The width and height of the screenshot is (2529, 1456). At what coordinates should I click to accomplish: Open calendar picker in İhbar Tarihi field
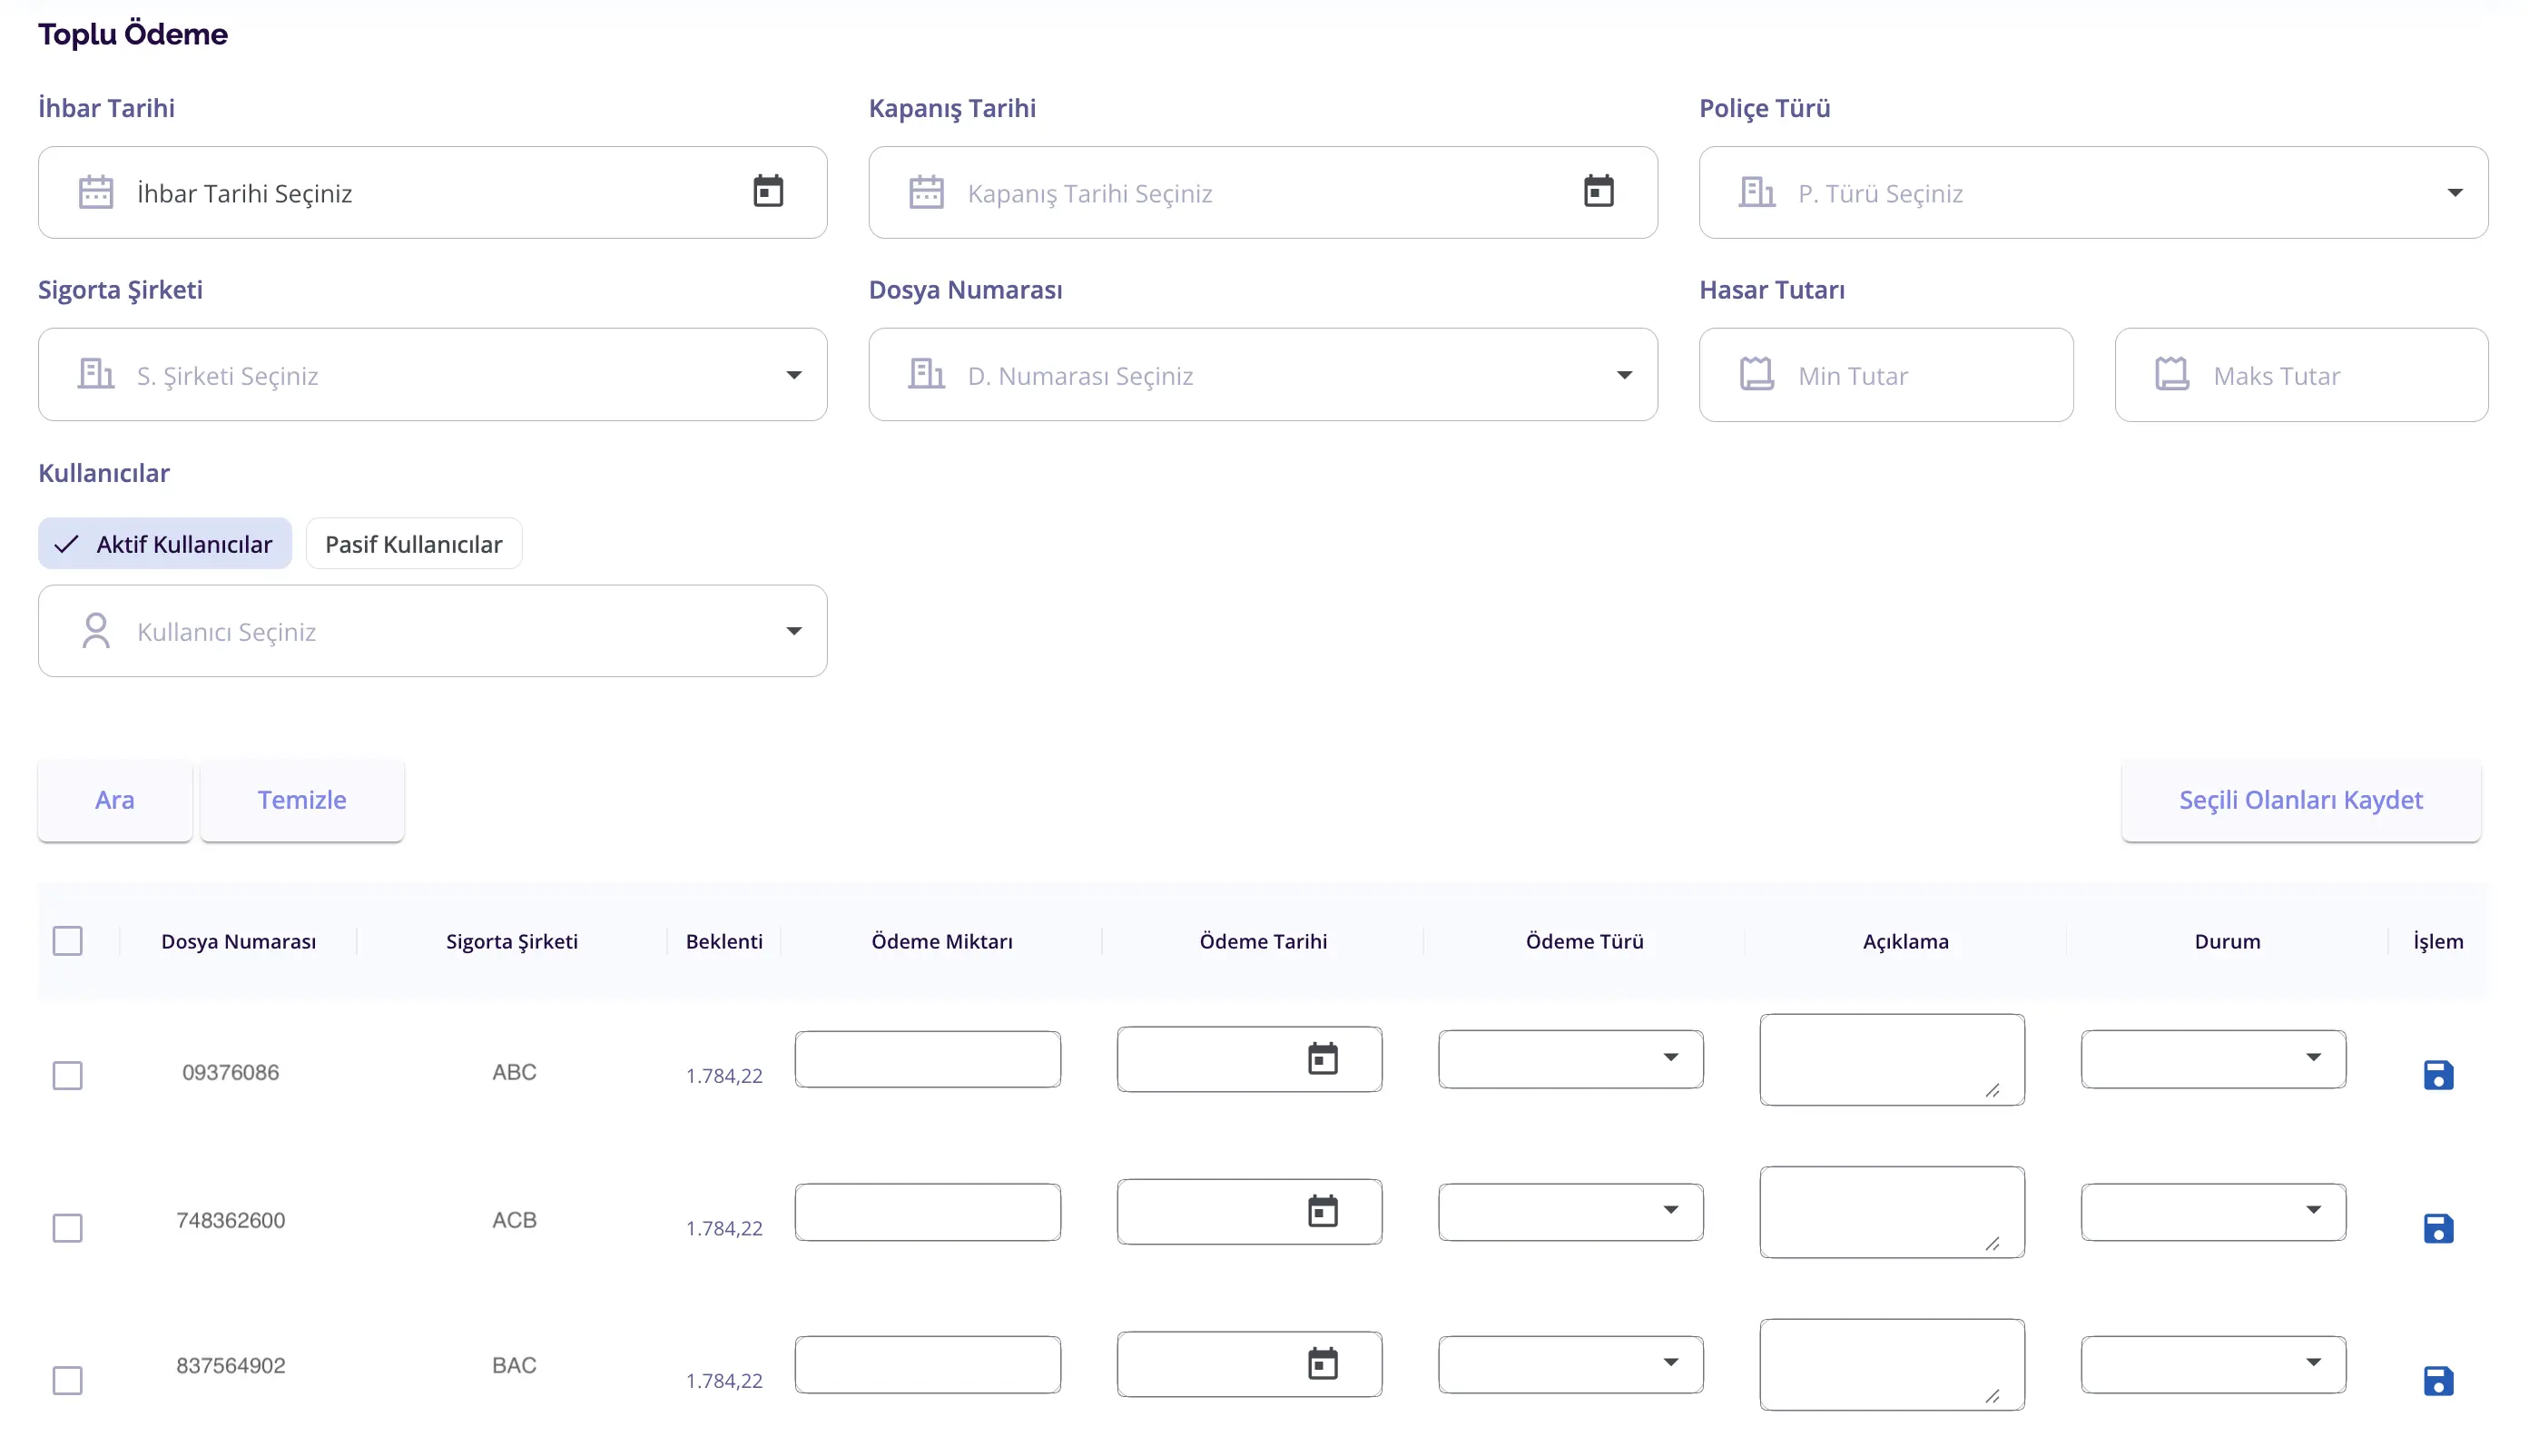click(768, 191)
